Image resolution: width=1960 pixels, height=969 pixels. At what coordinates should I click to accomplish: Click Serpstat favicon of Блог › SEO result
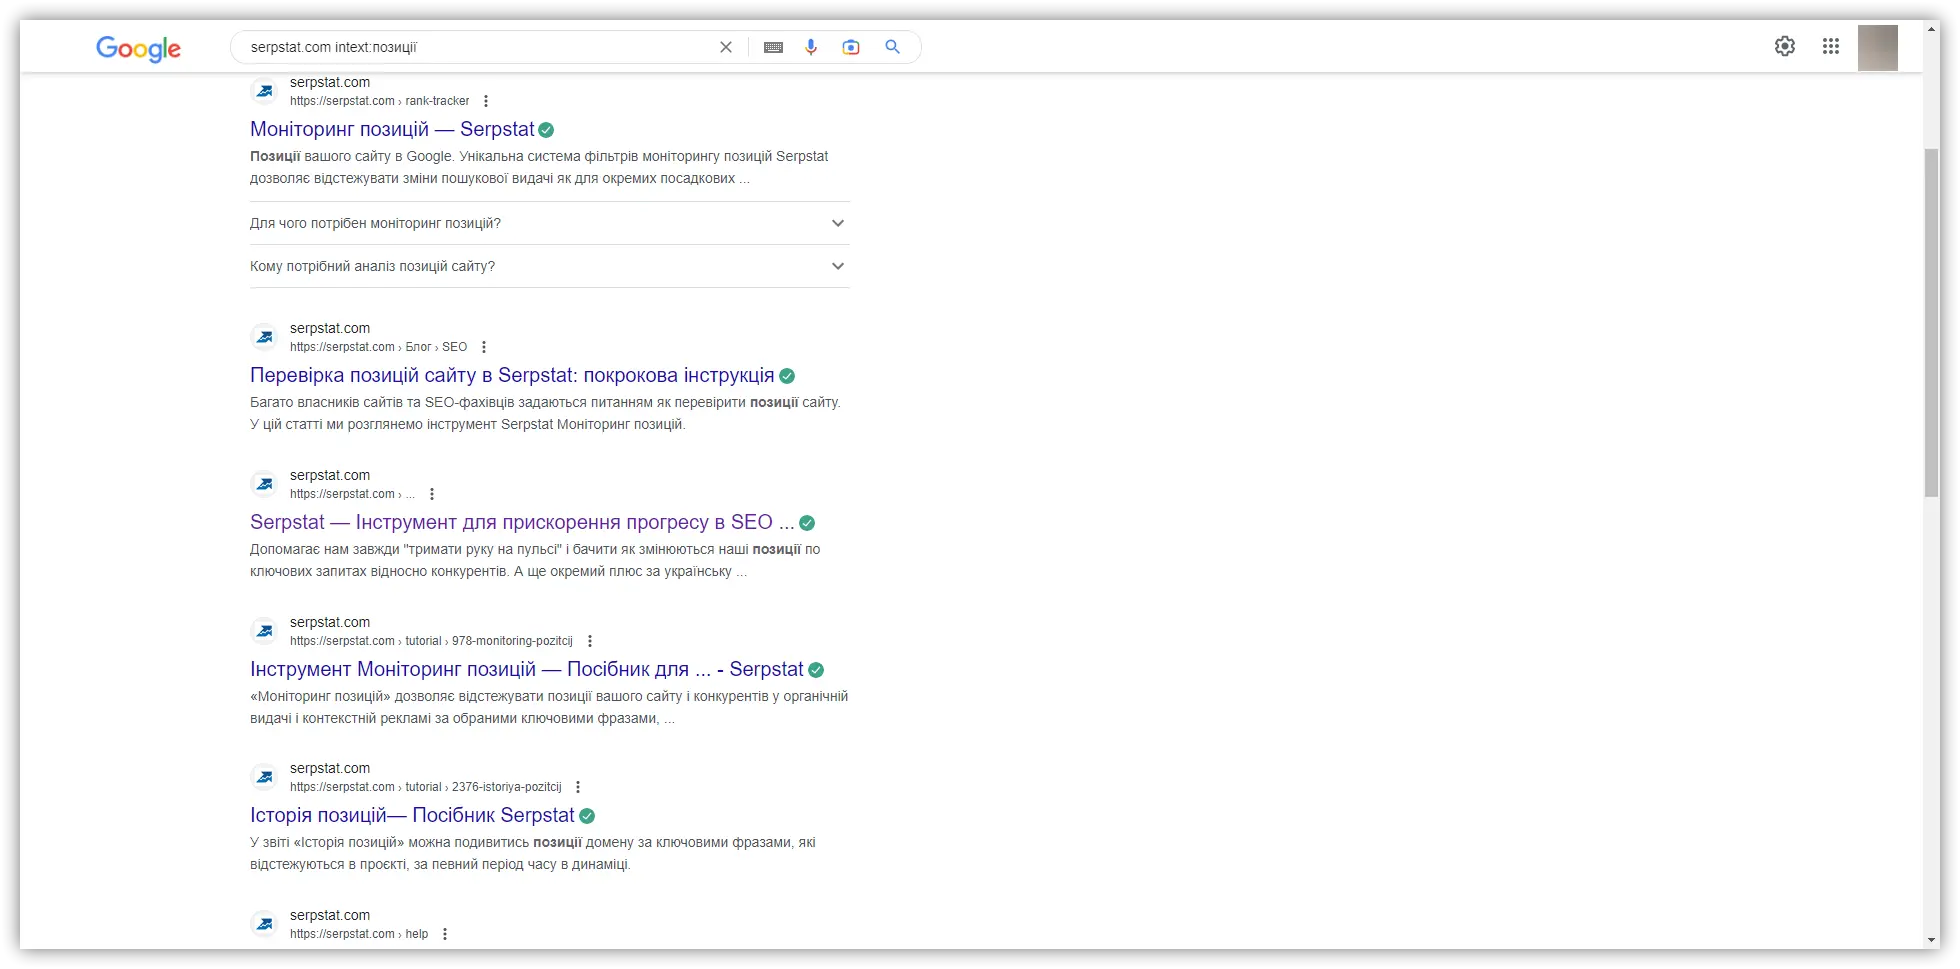pos(264,337)
